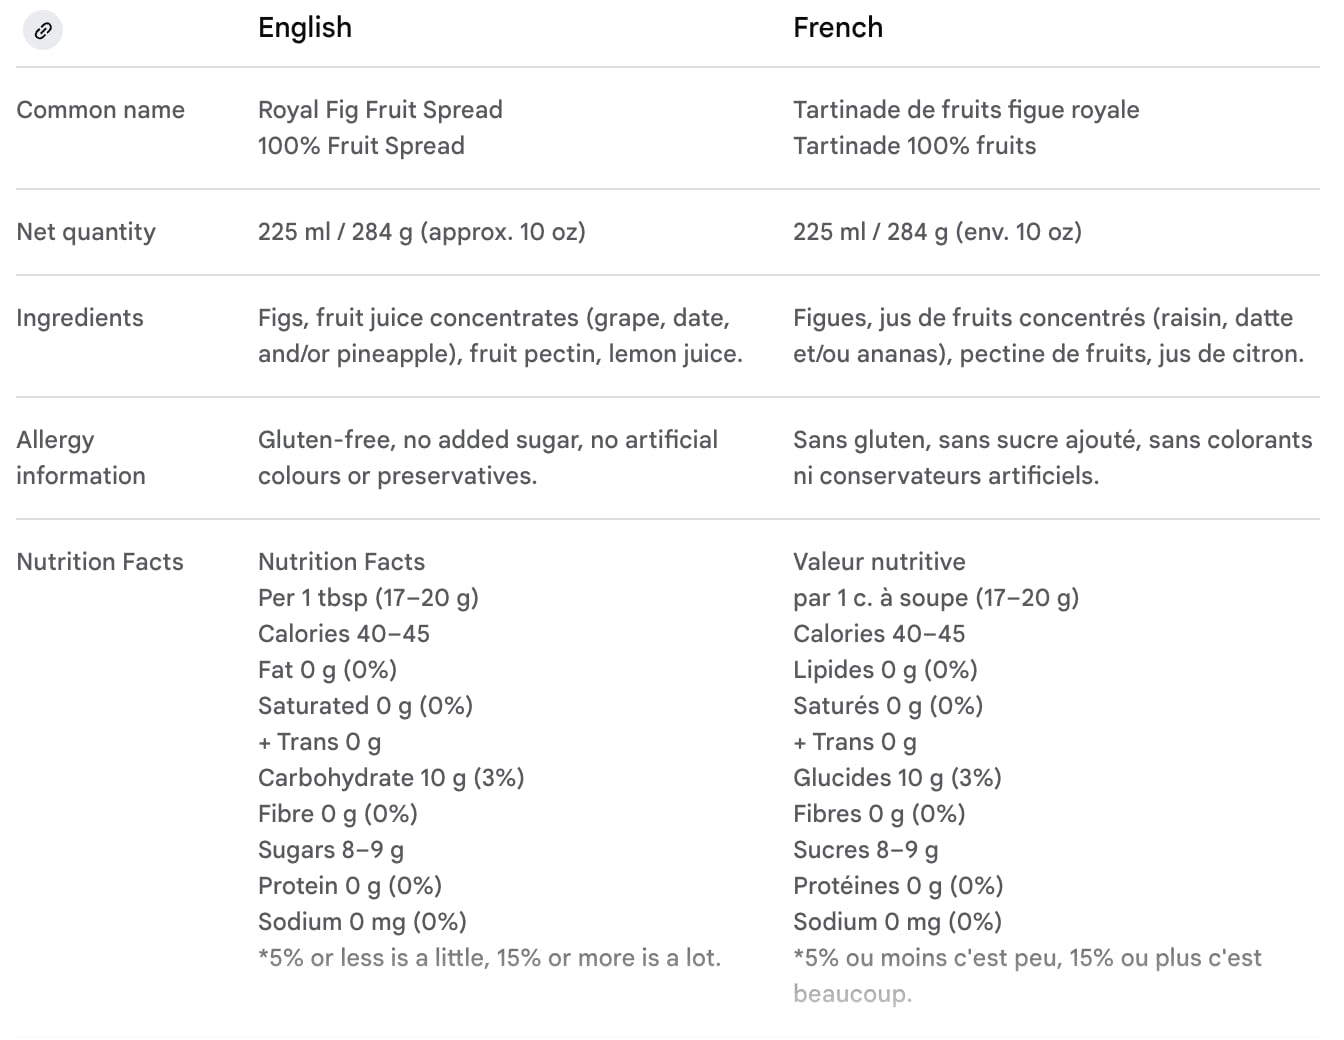Click the English 5% or less footnote
Image resolution: width=1344 pixels, height=1040 pixels.
point(489,958)
